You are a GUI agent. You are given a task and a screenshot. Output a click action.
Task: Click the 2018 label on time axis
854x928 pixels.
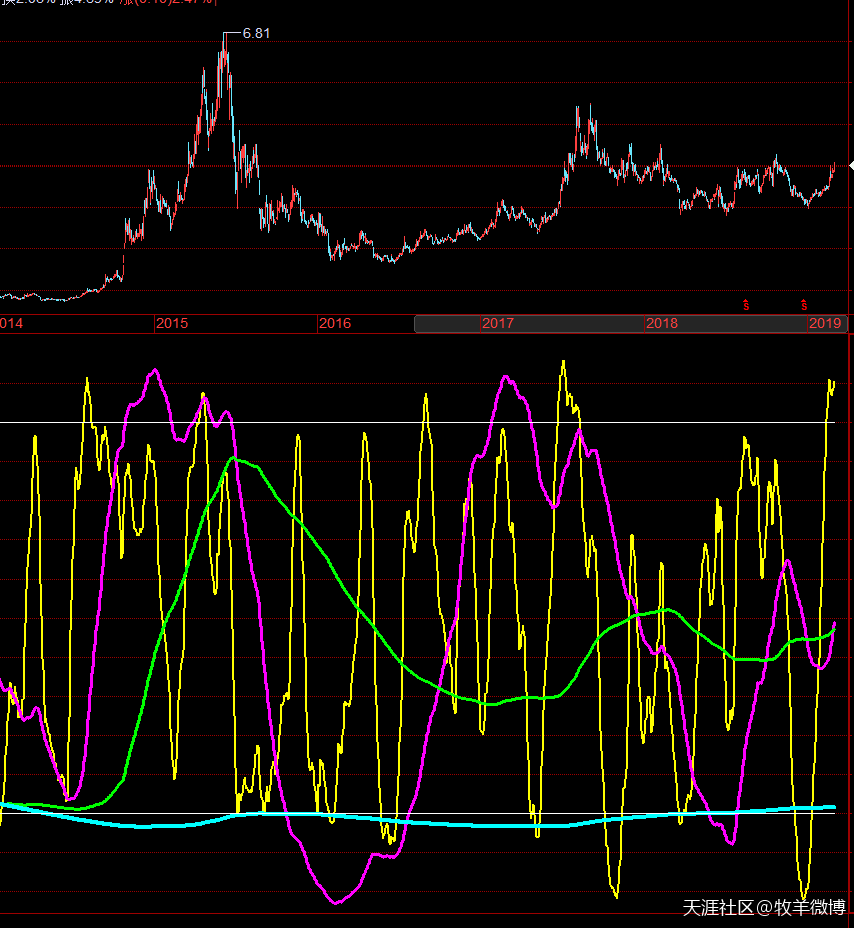click(661, 324)
